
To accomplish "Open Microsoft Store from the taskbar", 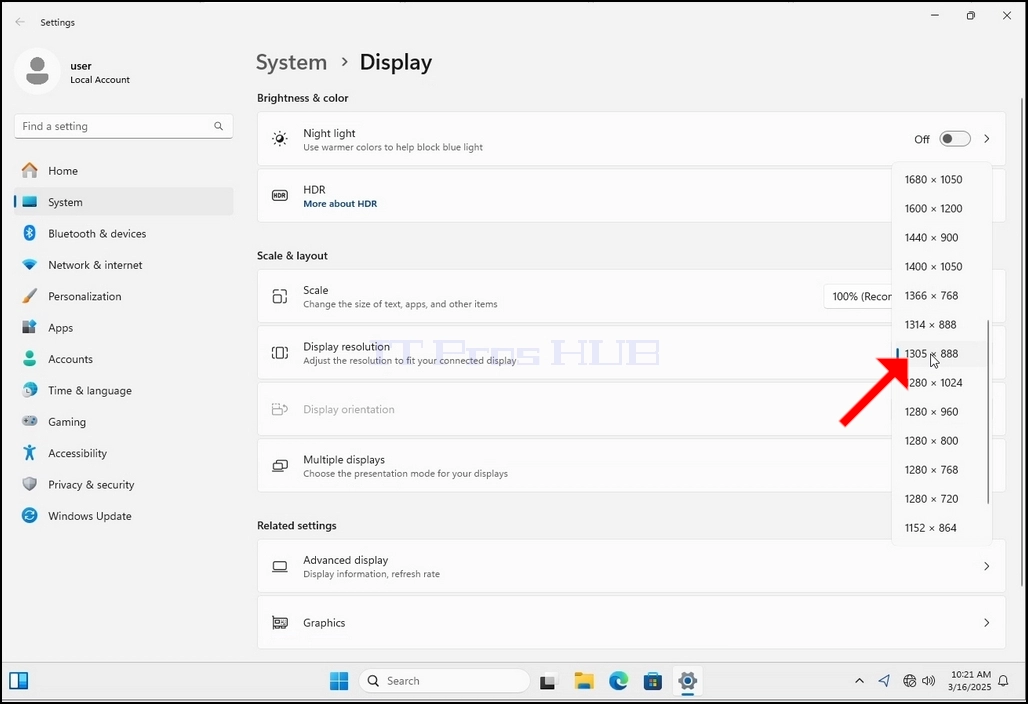I will click(x=653, y=681).
